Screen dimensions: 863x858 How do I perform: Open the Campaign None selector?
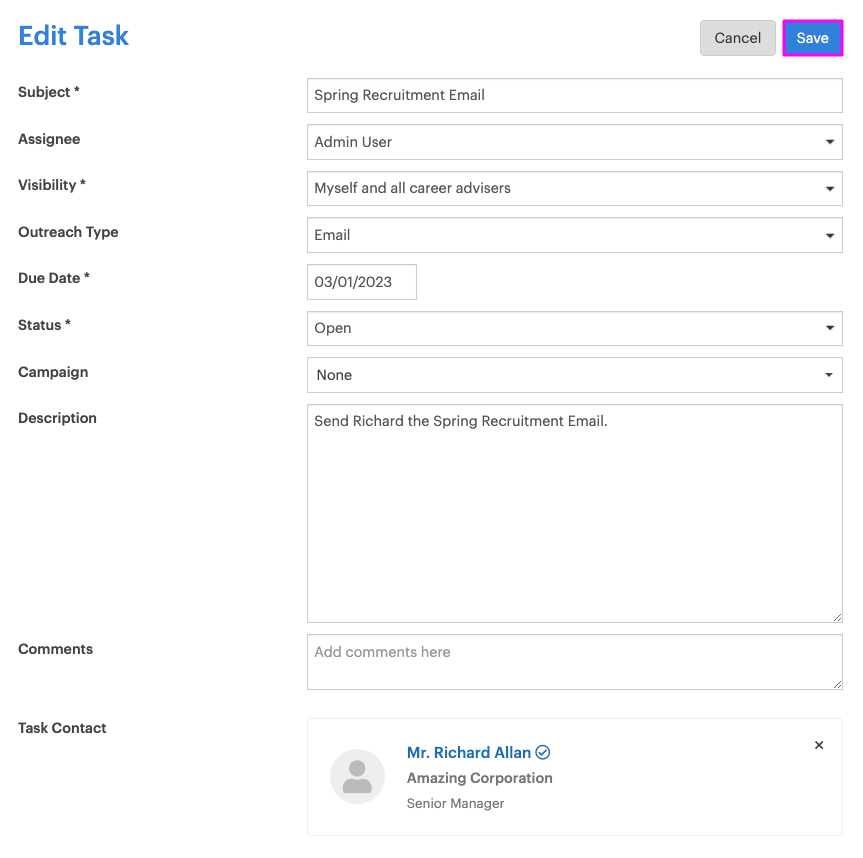click(x=573, y=375)
